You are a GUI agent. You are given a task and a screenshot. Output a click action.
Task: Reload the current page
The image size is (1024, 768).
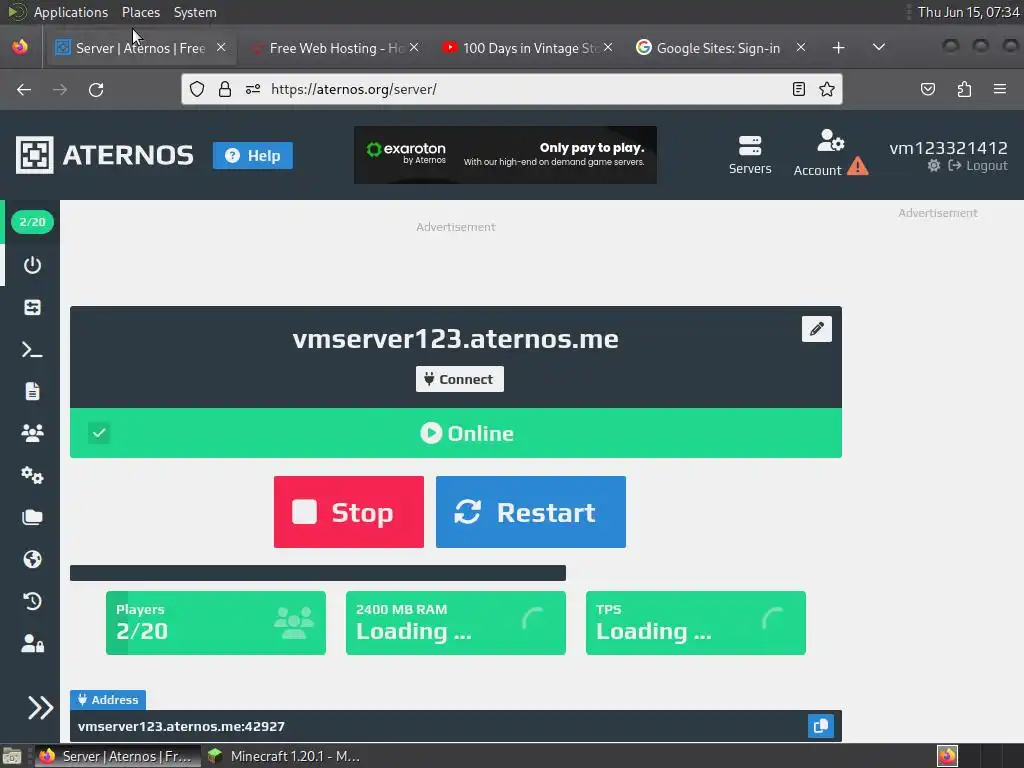click(96, 89)
